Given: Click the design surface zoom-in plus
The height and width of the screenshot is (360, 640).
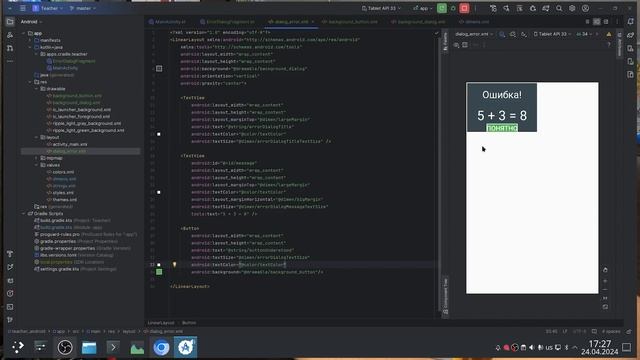Looking at the screenshot, I should (x=605, y=281).
